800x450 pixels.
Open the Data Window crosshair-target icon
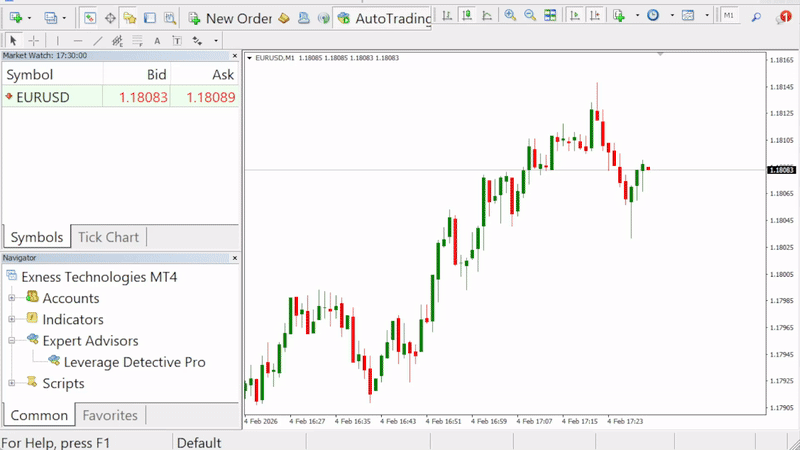pyautogui.click(x=110, y=18)
